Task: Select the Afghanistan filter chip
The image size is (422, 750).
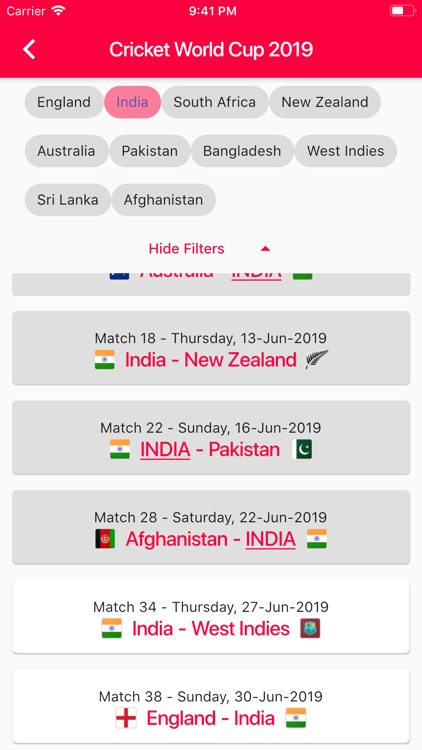Action: (x=164, y=199)
